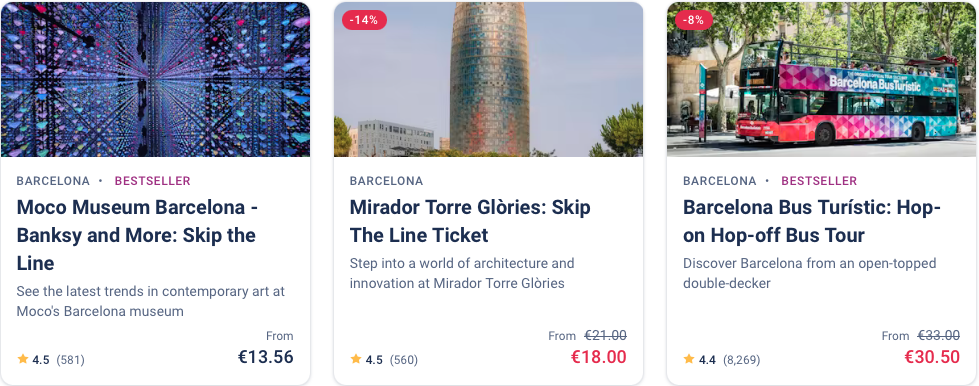979x386 pixels.
Task: Click the -8% discount badge
Action: [694, 20]
